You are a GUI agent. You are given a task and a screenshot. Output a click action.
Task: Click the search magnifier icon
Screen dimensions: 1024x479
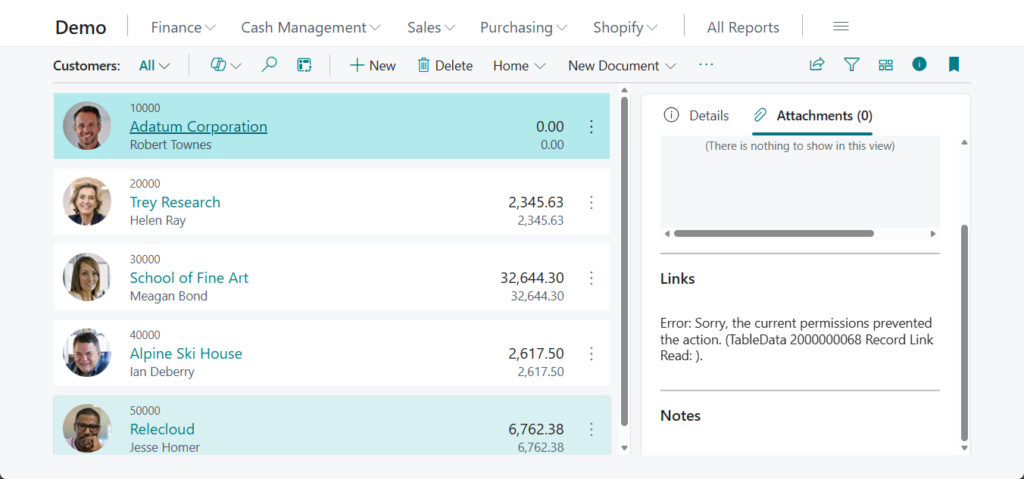pyautogui.click(x=269, y=65)
